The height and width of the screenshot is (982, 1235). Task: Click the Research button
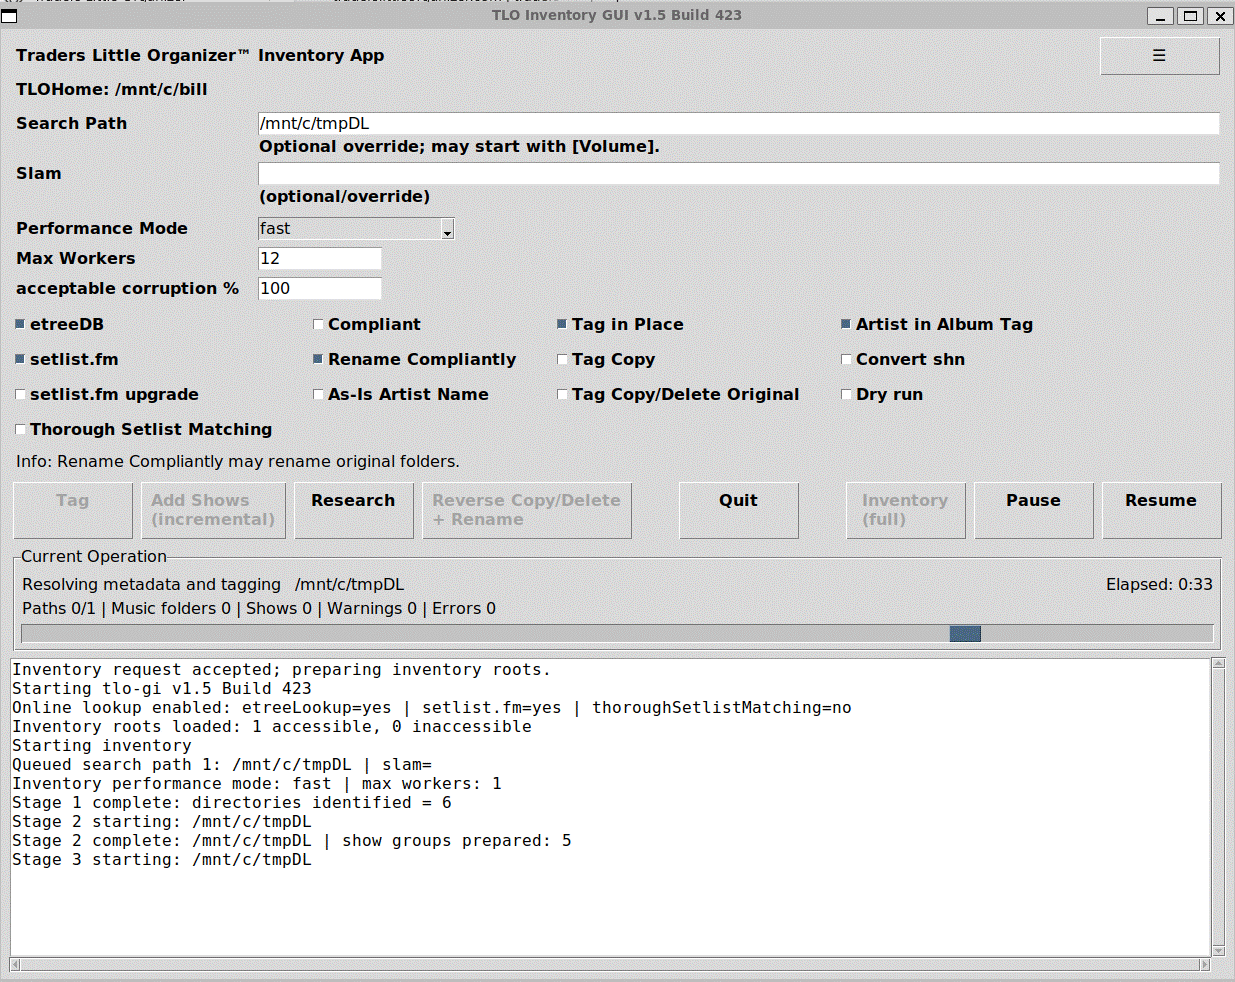pyautogui.click(x=354, y=510)
